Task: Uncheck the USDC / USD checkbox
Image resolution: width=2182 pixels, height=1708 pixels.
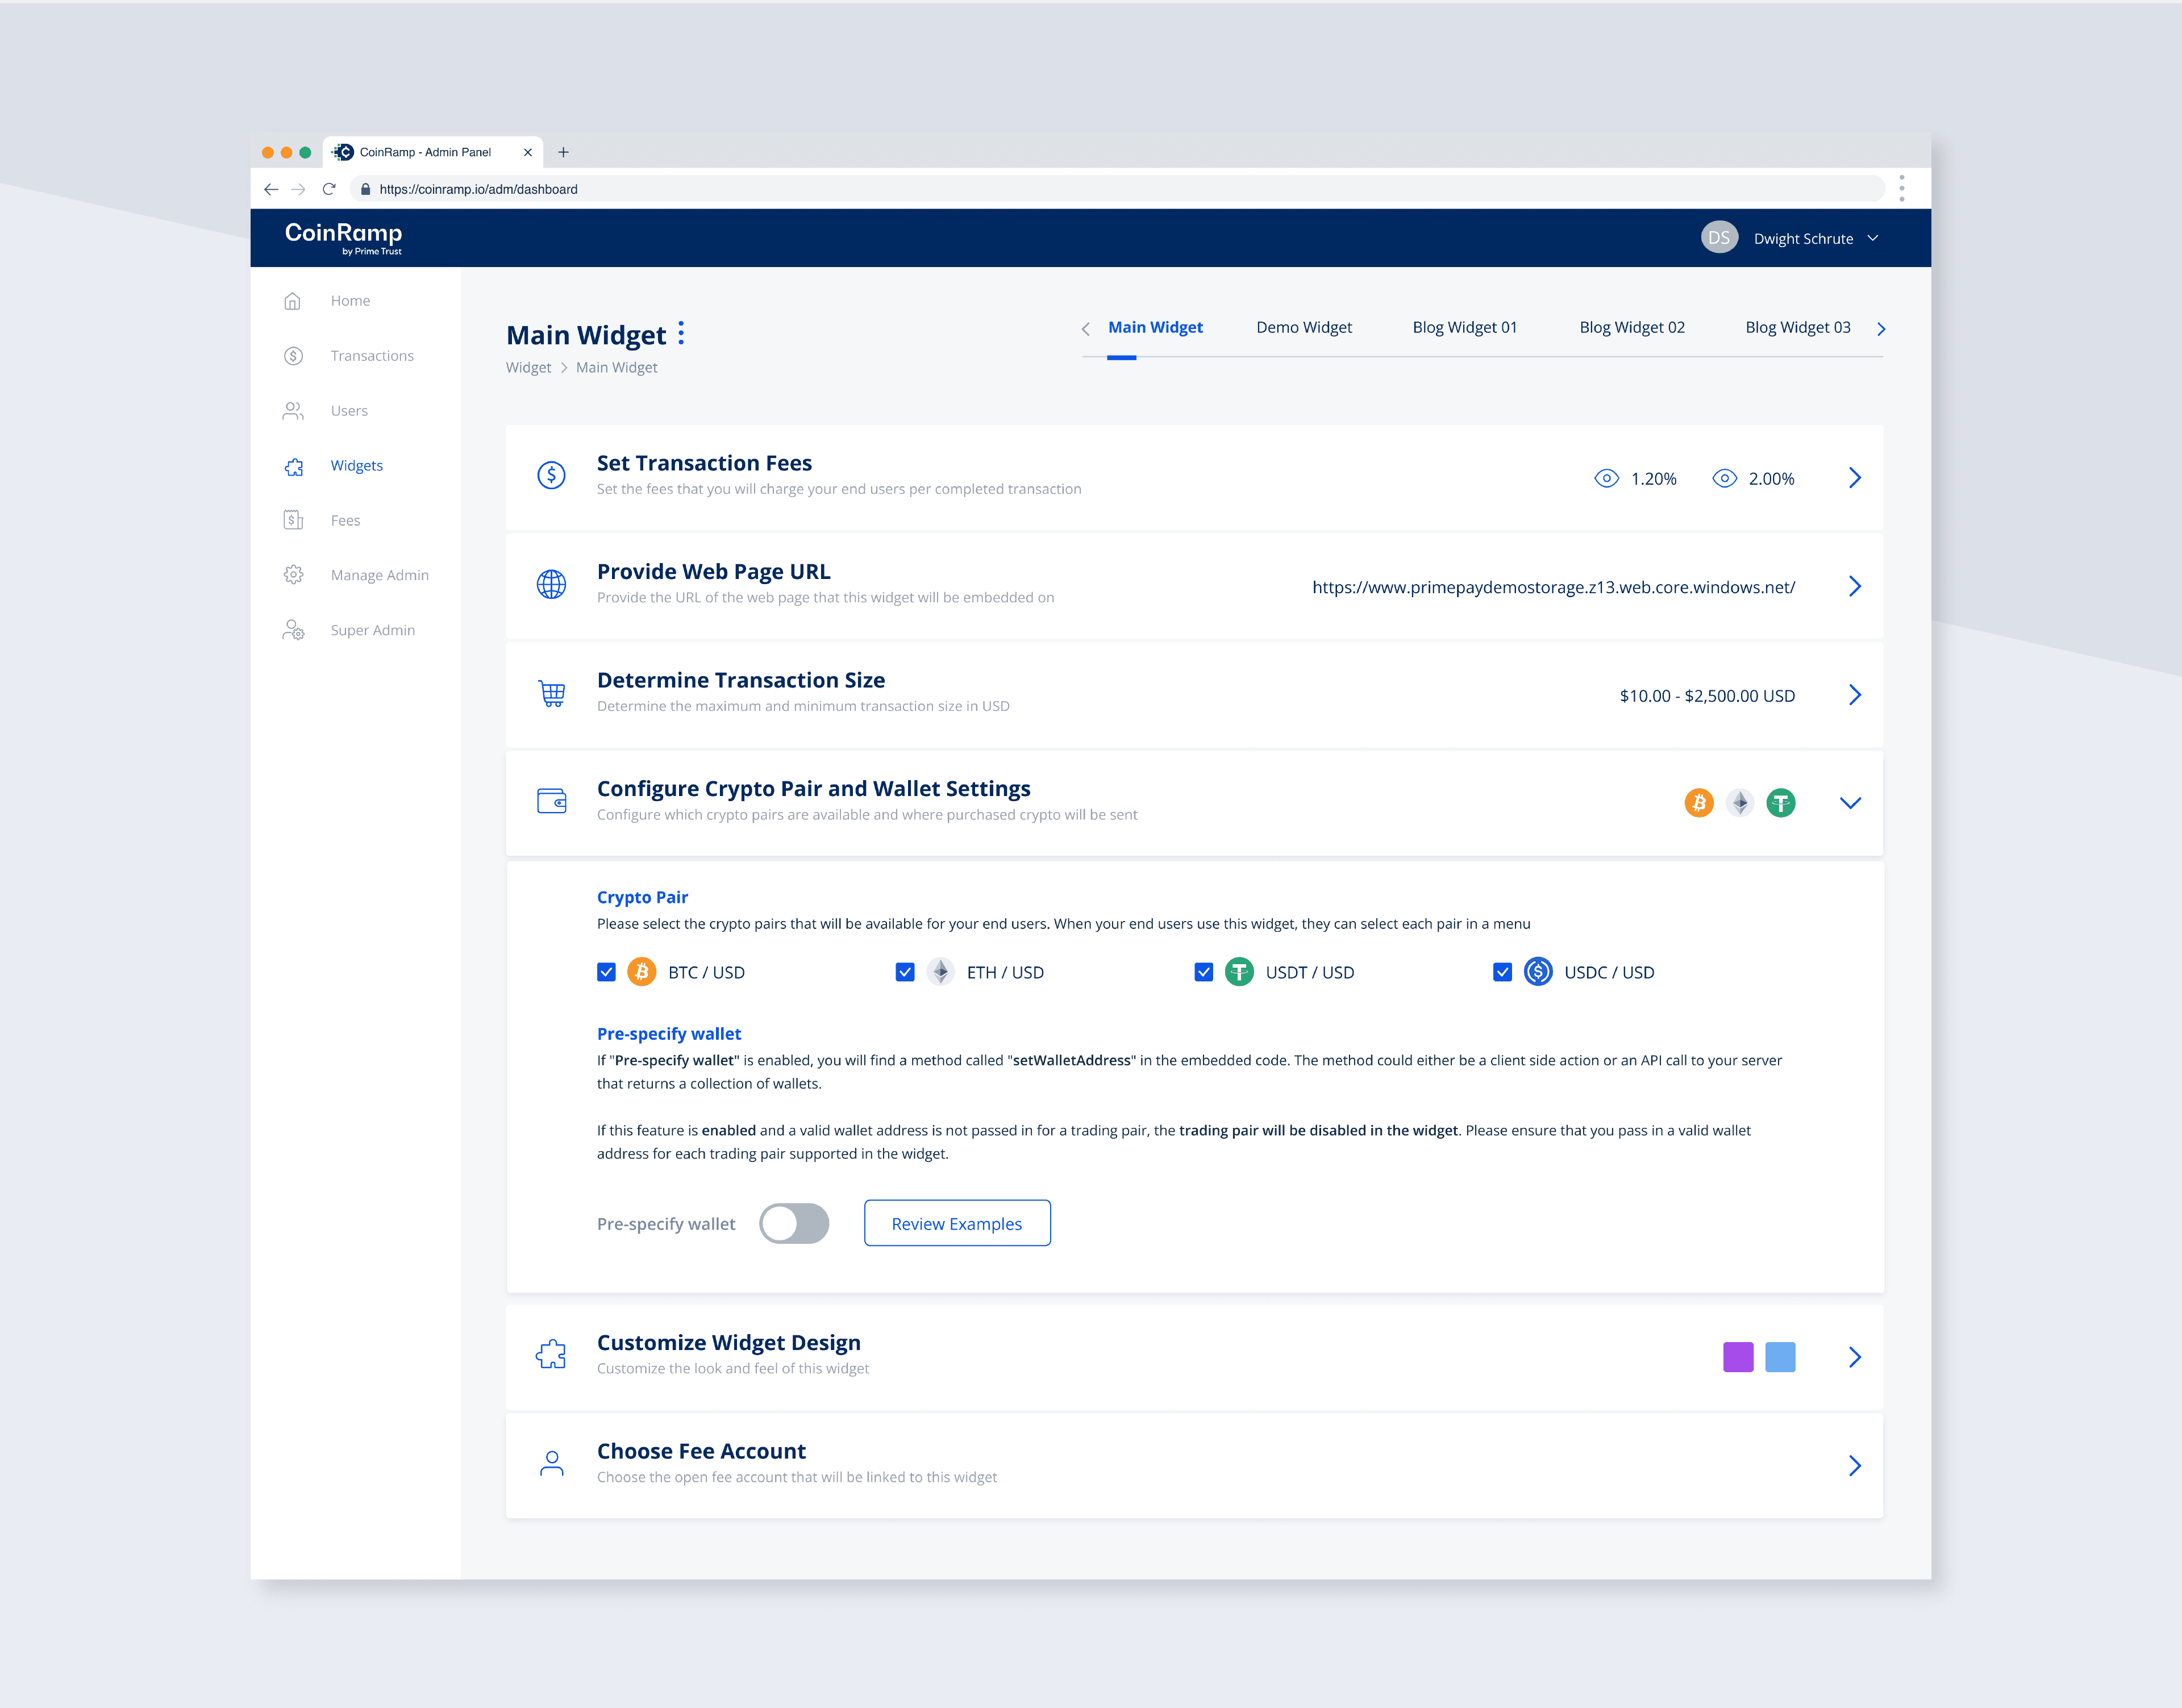Action: coord(1502,972)
